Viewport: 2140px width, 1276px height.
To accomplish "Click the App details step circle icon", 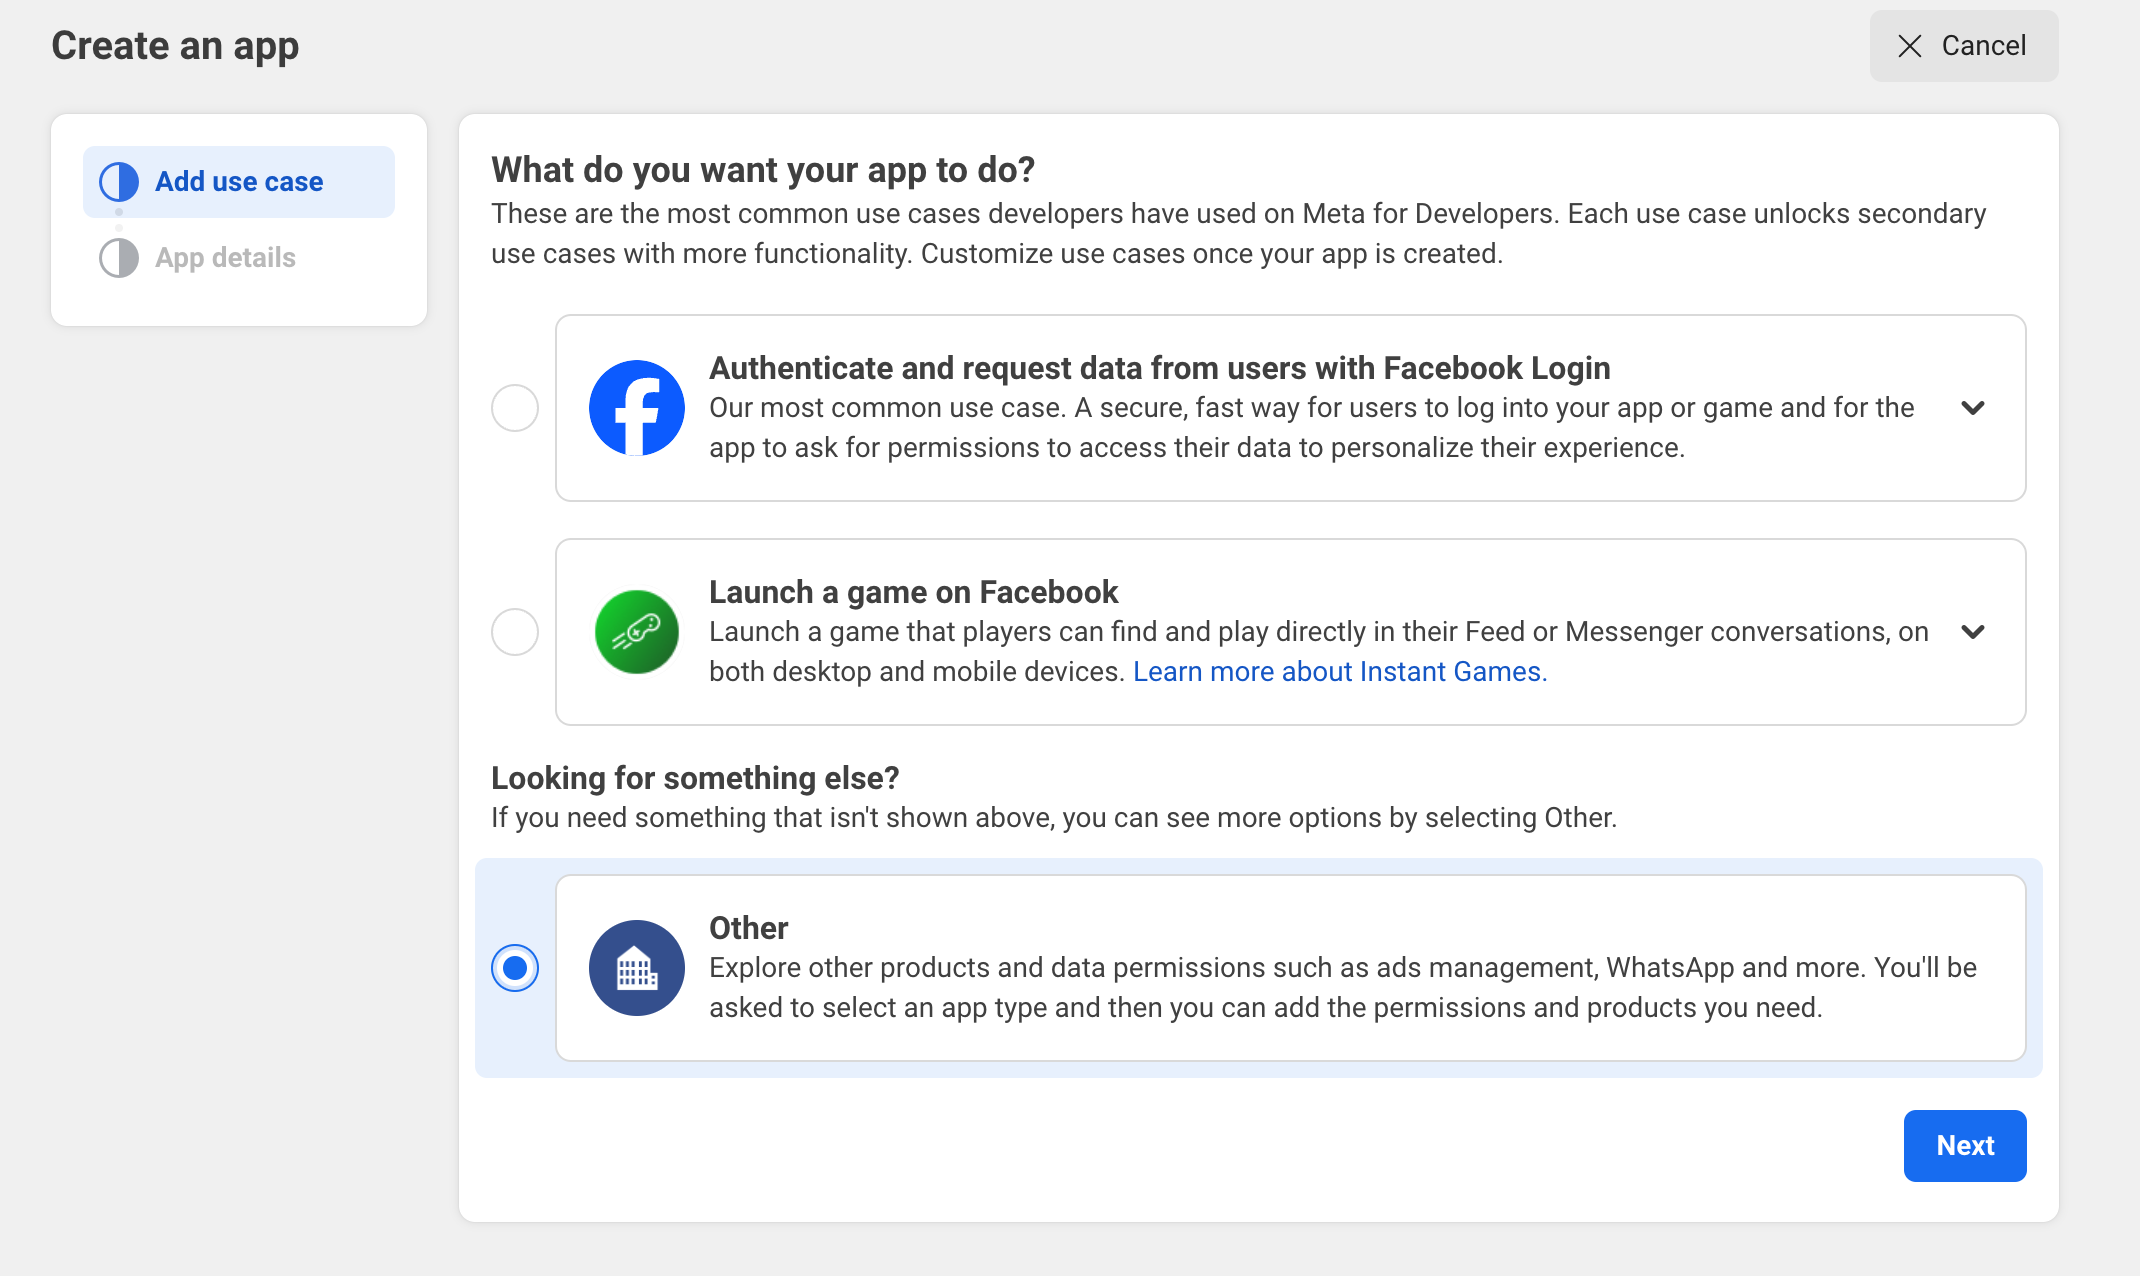I will coord(118,257).
